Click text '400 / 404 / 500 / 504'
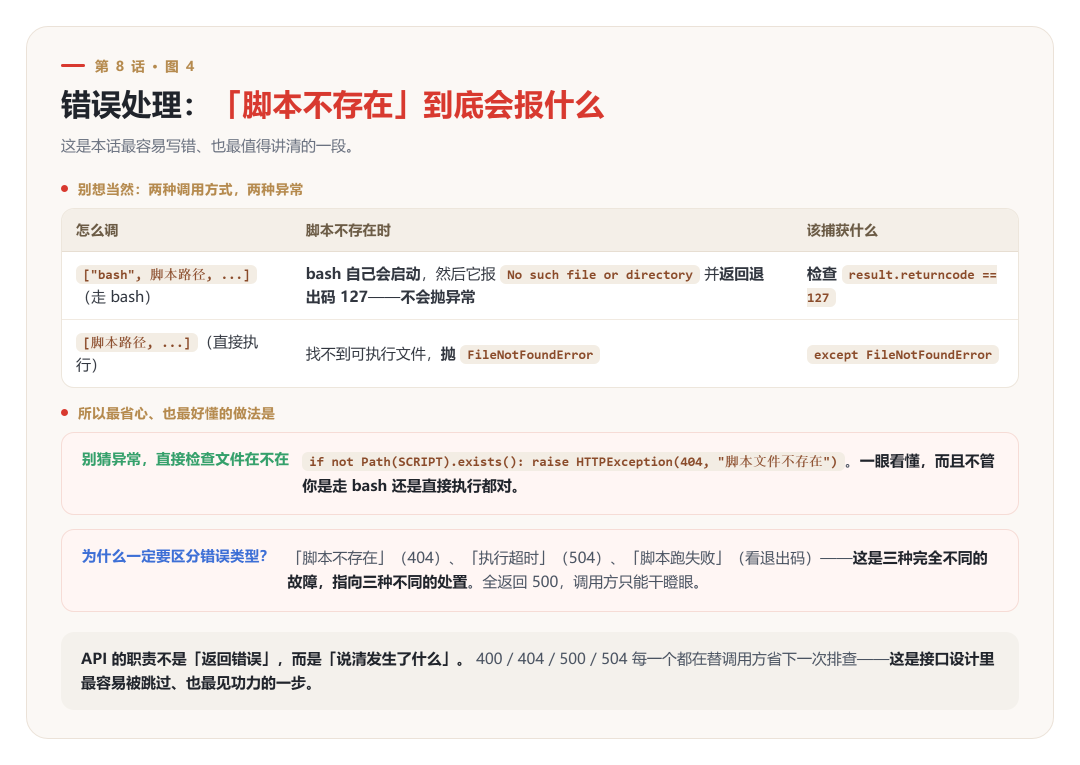Image resolution: width=1080 pixels, height=765 pixels. click(551, 659)
